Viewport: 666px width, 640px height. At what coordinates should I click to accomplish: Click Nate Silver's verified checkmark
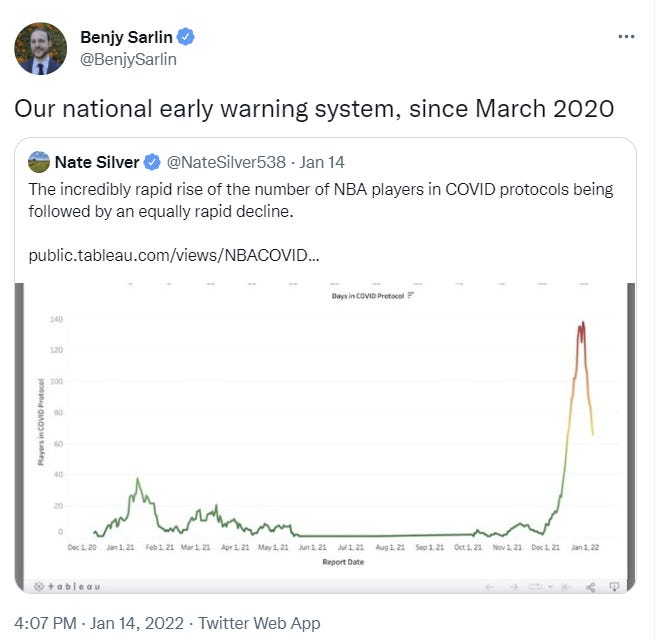[x=153, y=162]
